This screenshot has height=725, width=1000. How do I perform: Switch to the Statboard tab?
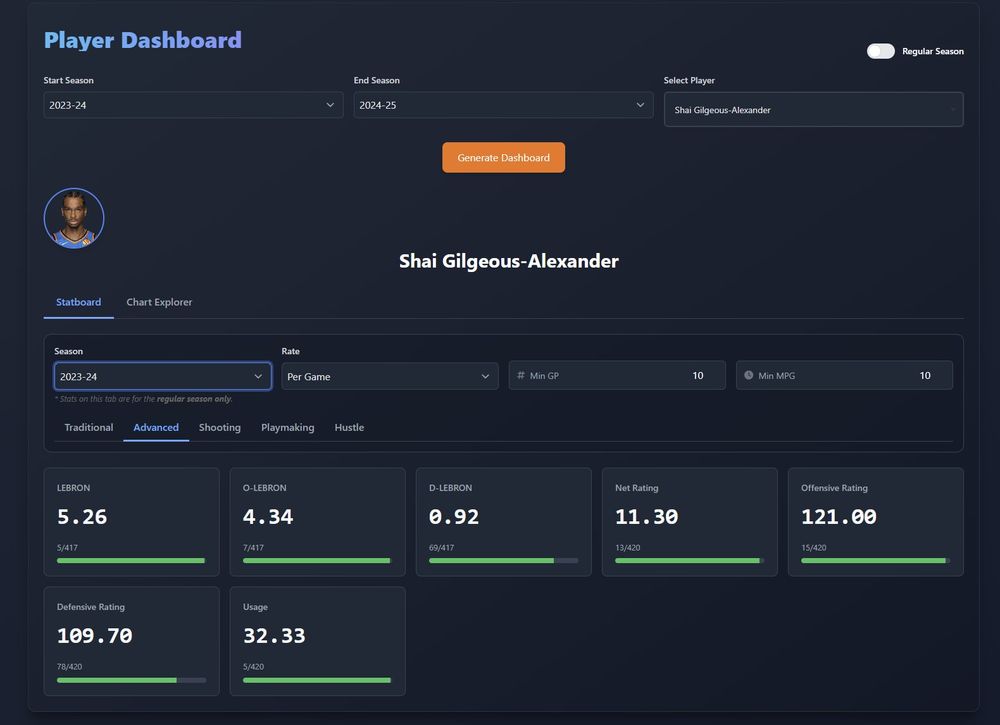[78, 302]
